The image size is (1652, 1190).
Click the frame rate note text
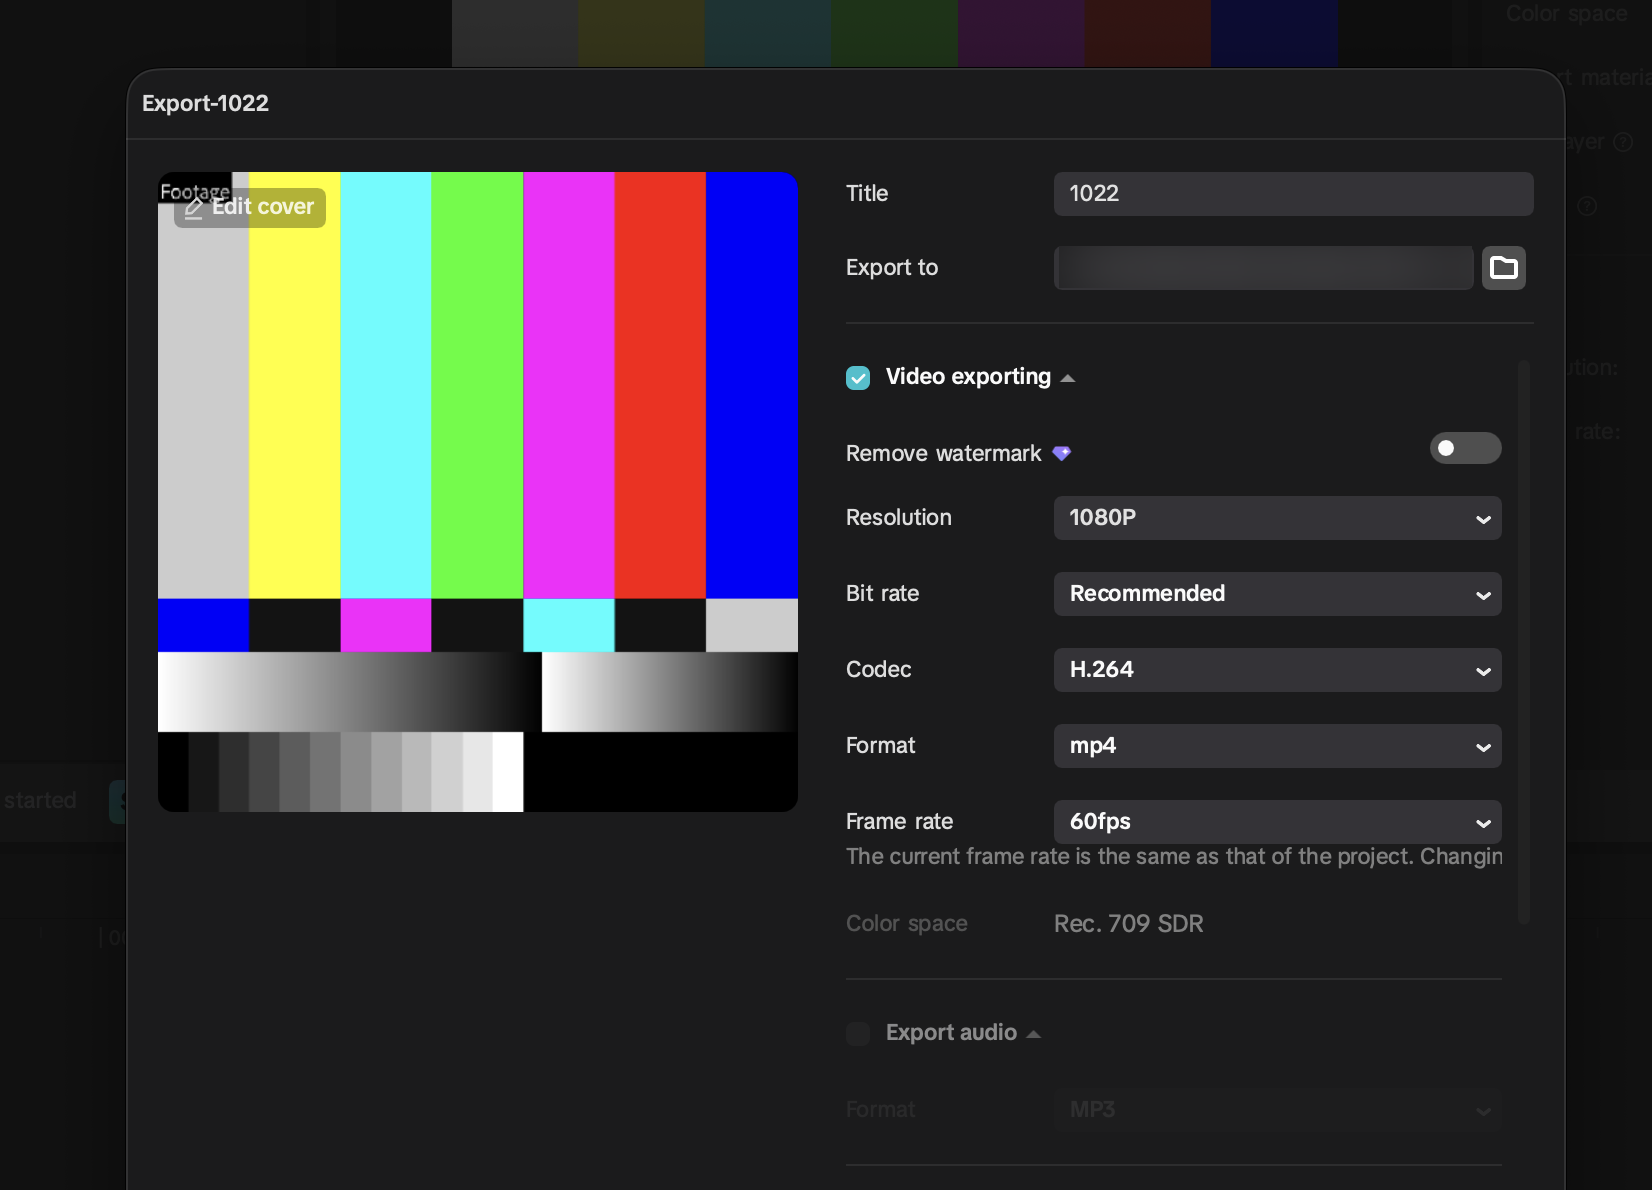1174,857
